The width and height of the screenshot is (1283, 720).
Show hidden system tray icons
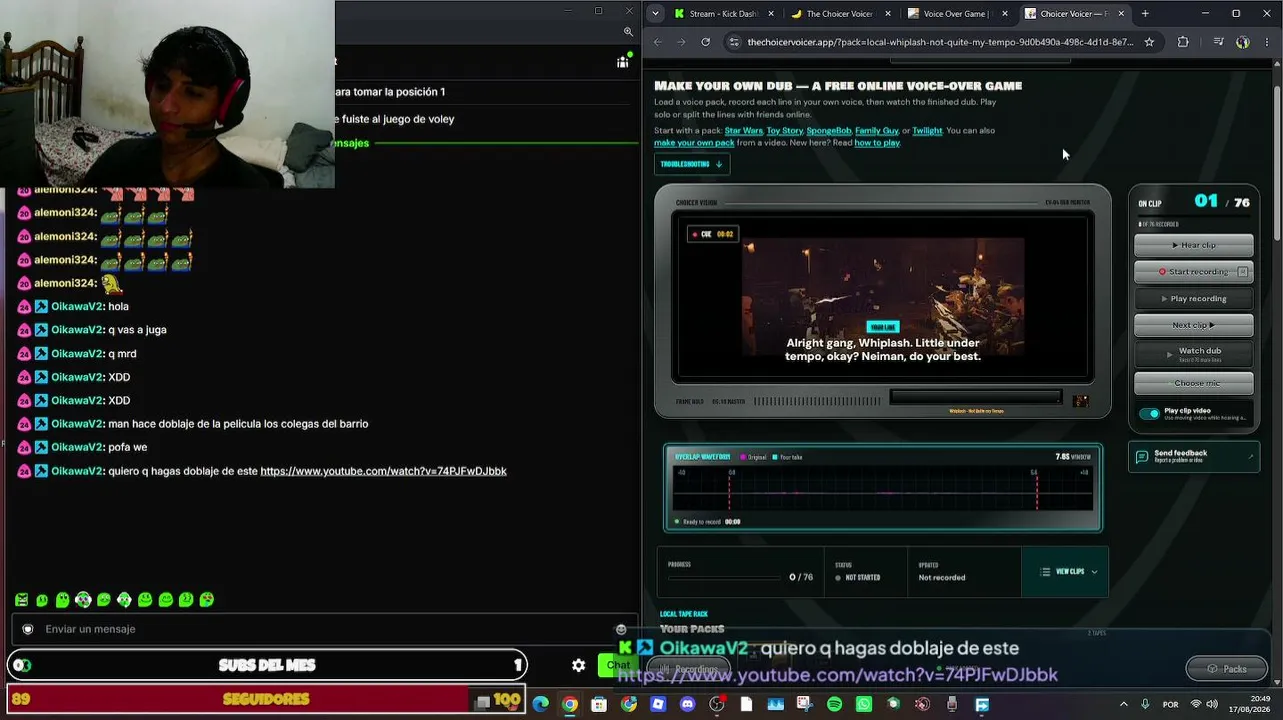point(1123,704)
